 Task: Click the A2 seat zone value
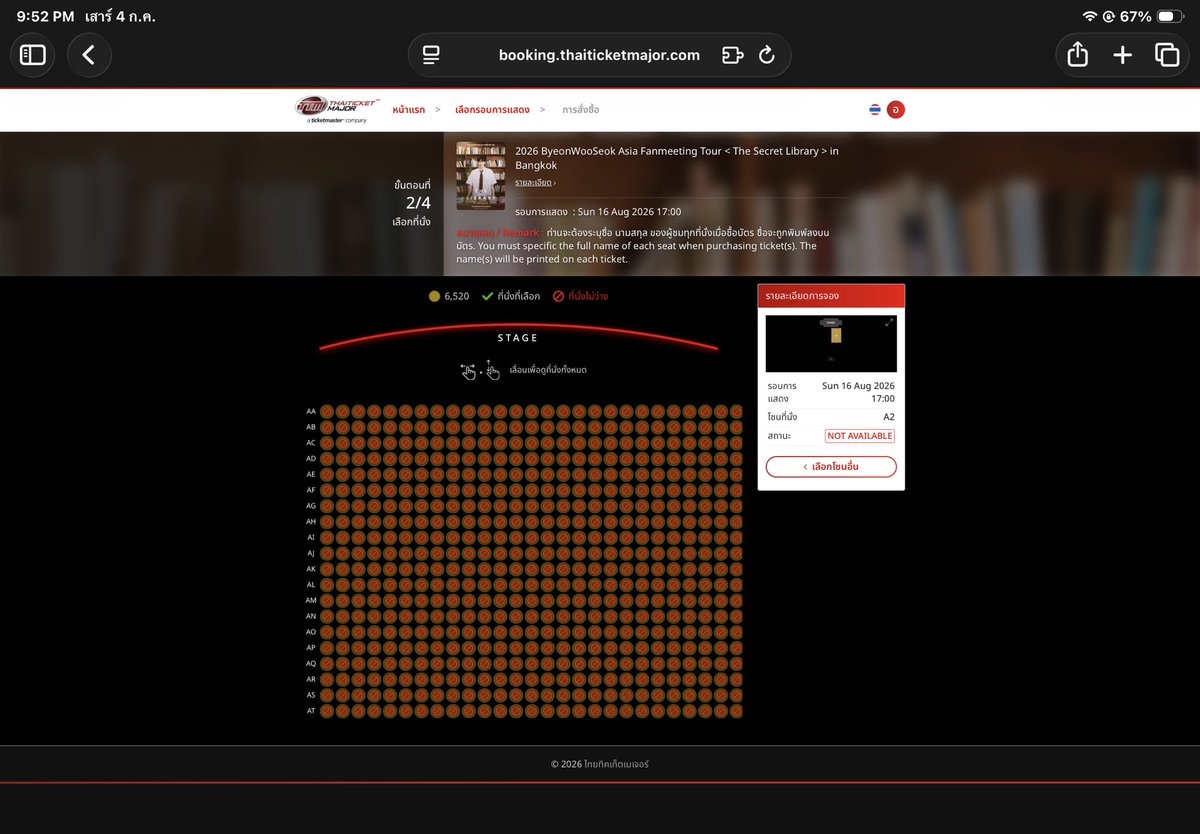888,417
